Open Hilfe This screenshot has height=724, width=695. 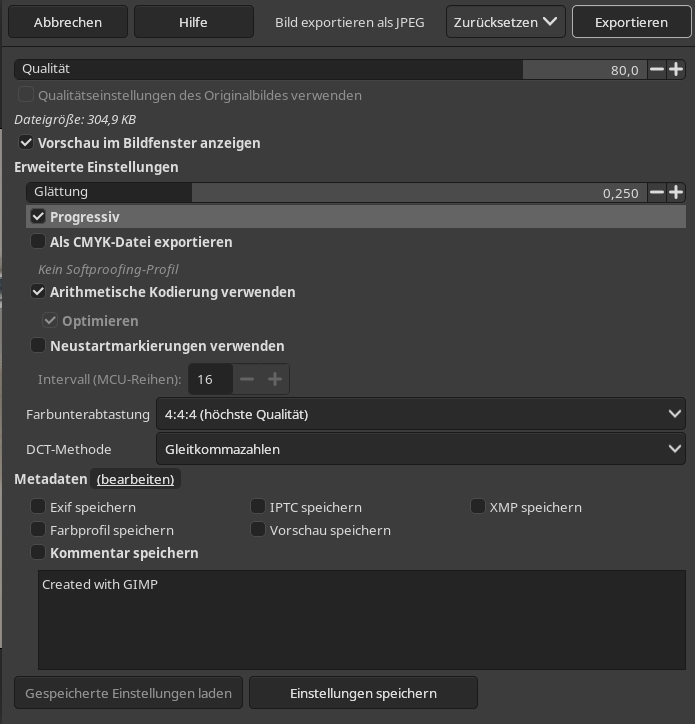click(193, 22)
